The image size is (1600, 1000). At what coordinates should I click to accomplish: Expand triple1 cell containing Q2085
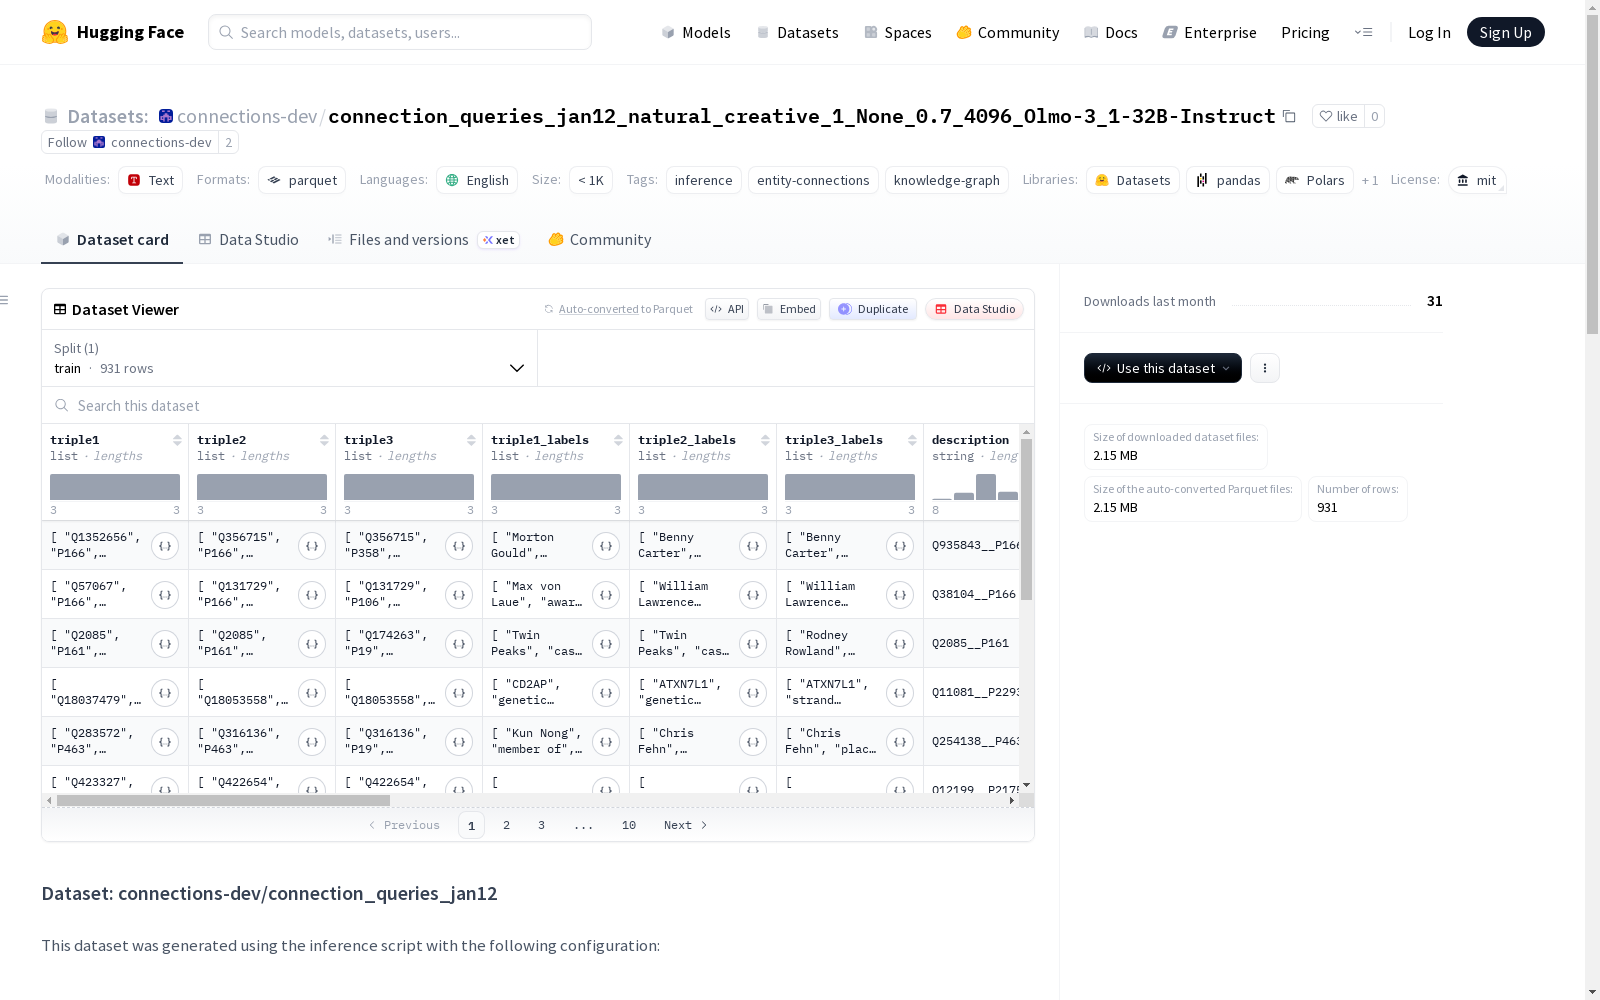(x=165, y=644)
